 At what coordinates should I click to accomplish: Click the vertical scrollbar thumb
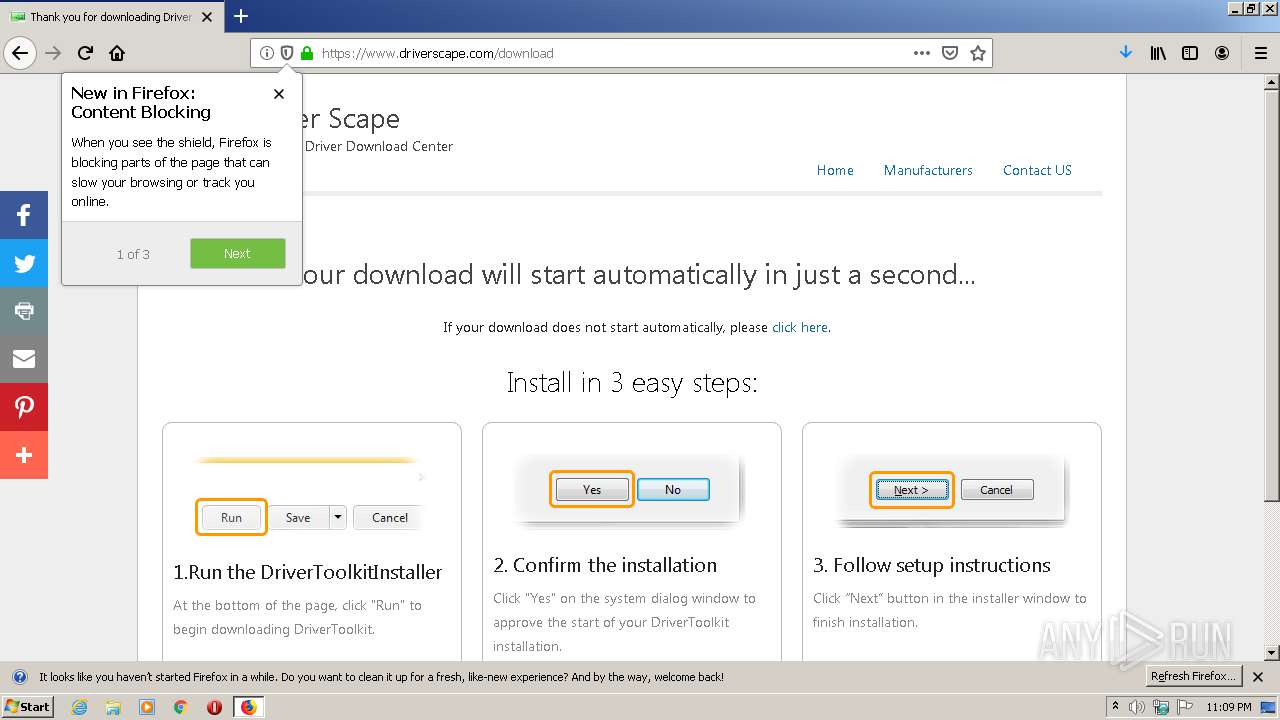[1272, 295]
